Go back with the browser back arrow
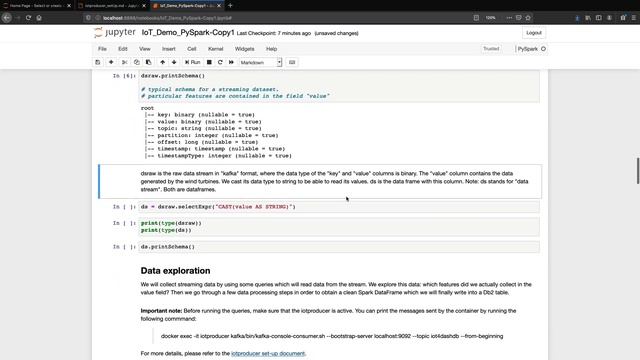Screen dimensions: 640x360 click(7, 18)
